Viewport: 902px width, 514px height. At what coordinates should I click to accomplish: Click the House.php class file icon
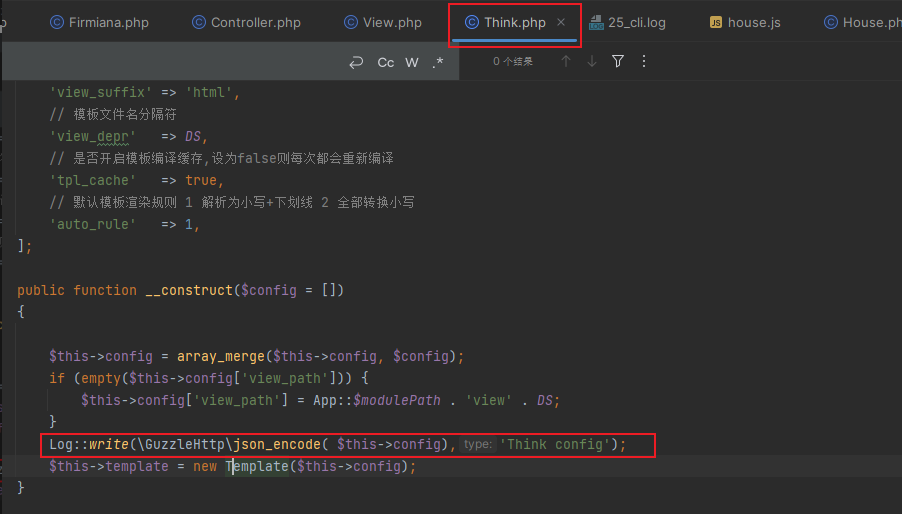point(831,22)
